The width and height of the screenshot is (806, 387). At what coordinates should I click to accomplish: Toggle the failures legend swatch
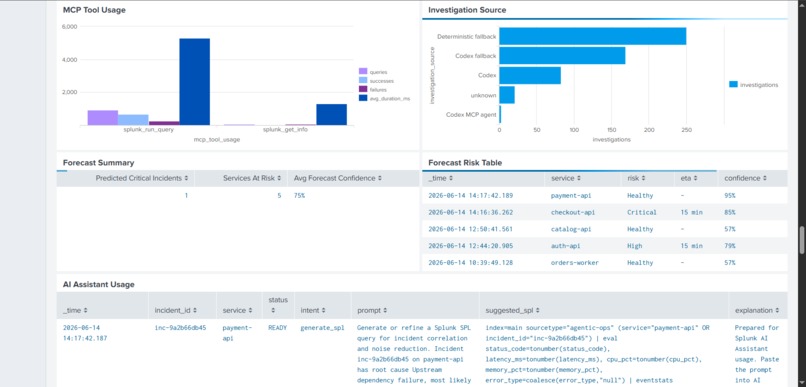pos(363,89)
